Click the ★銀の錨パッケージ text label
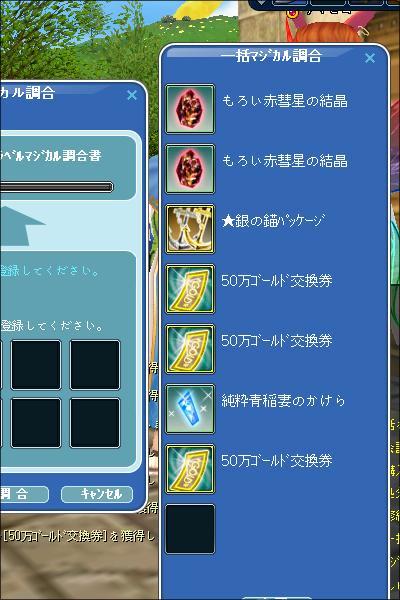 click(273, 221)
